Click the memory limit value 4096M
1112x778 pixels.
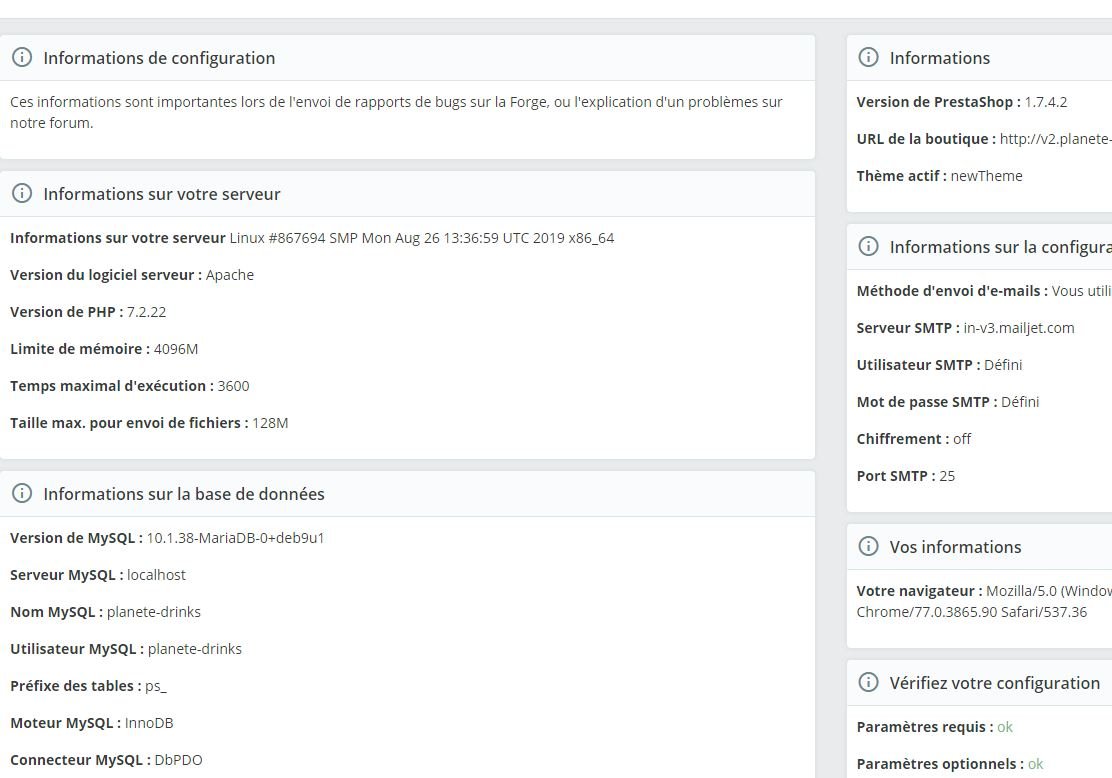coord(176,349)
